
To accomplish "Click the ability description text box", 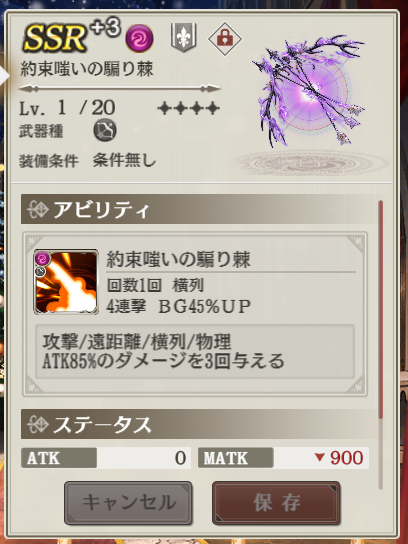I will (195, 351).
